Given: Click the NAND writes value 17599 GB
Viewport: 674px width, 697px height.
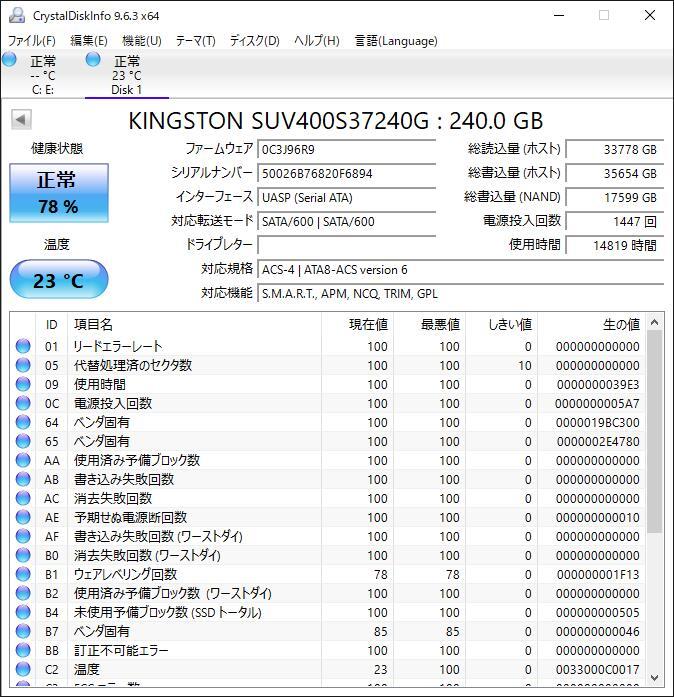Looking at the screenshot, I should point(614,197).
